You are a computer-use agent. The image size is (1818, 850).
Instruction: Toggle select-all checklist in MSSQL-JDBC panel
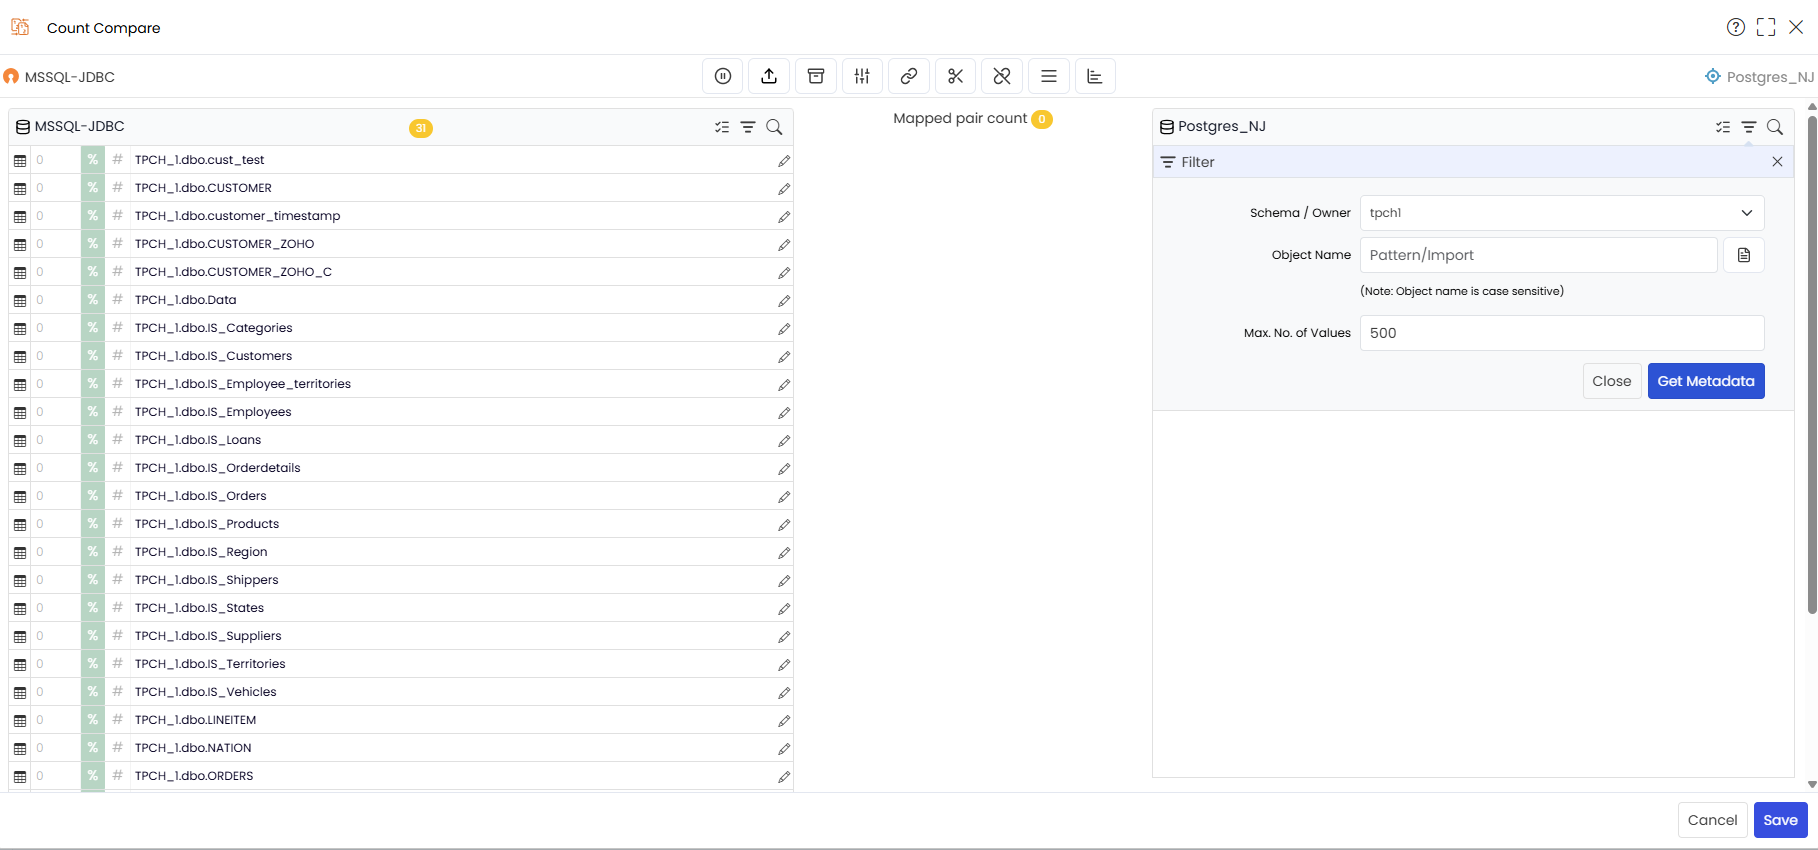click(722, 127)
